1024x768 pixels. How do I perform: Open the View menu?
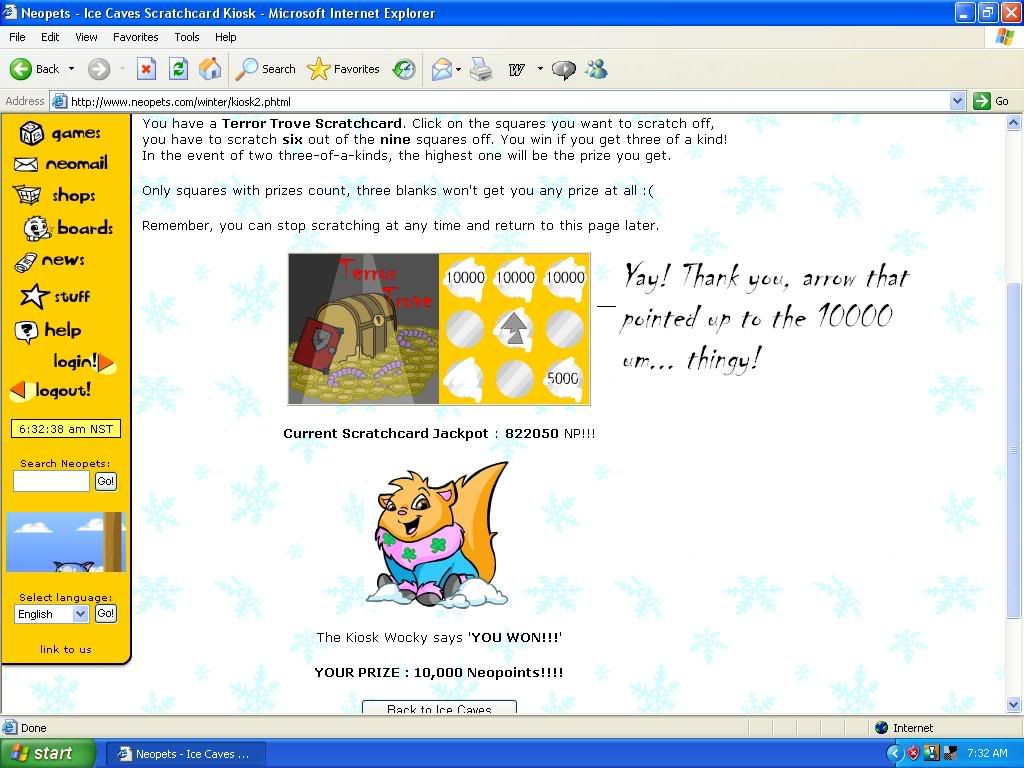(x=86, y=37)
